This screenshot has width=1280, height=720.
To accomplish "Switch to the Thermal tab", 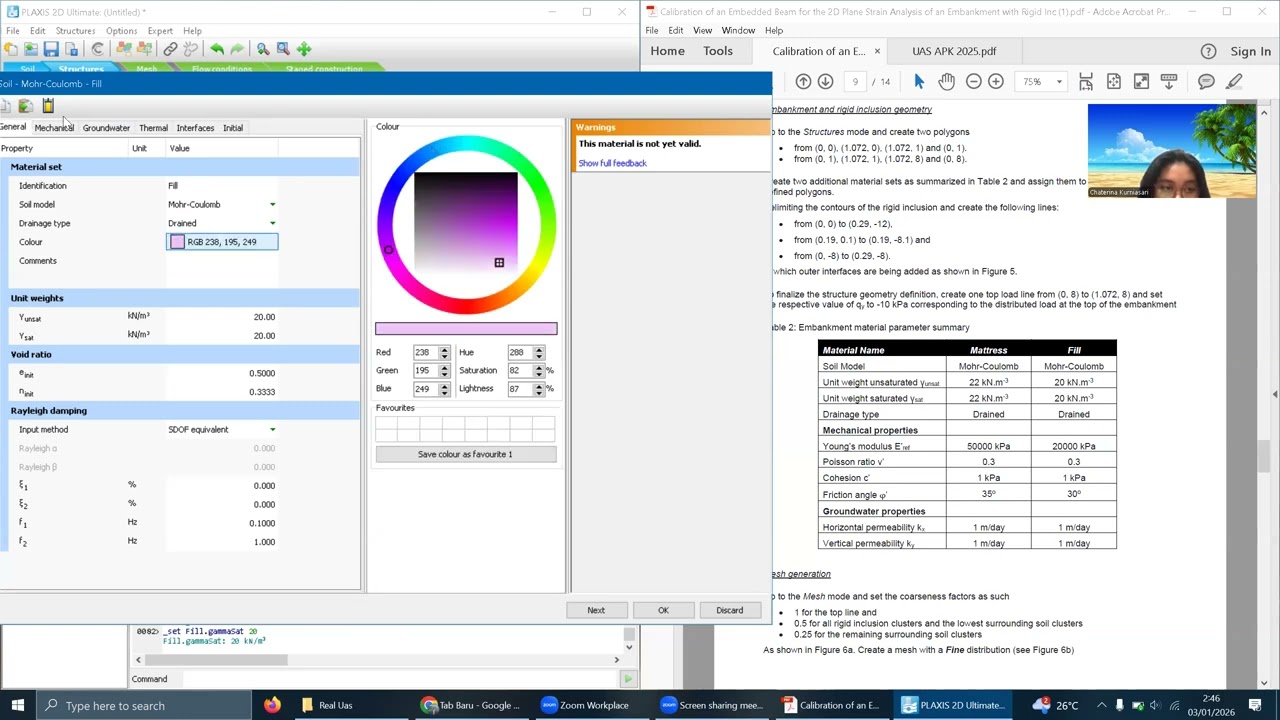I will [x=153, y=128].
